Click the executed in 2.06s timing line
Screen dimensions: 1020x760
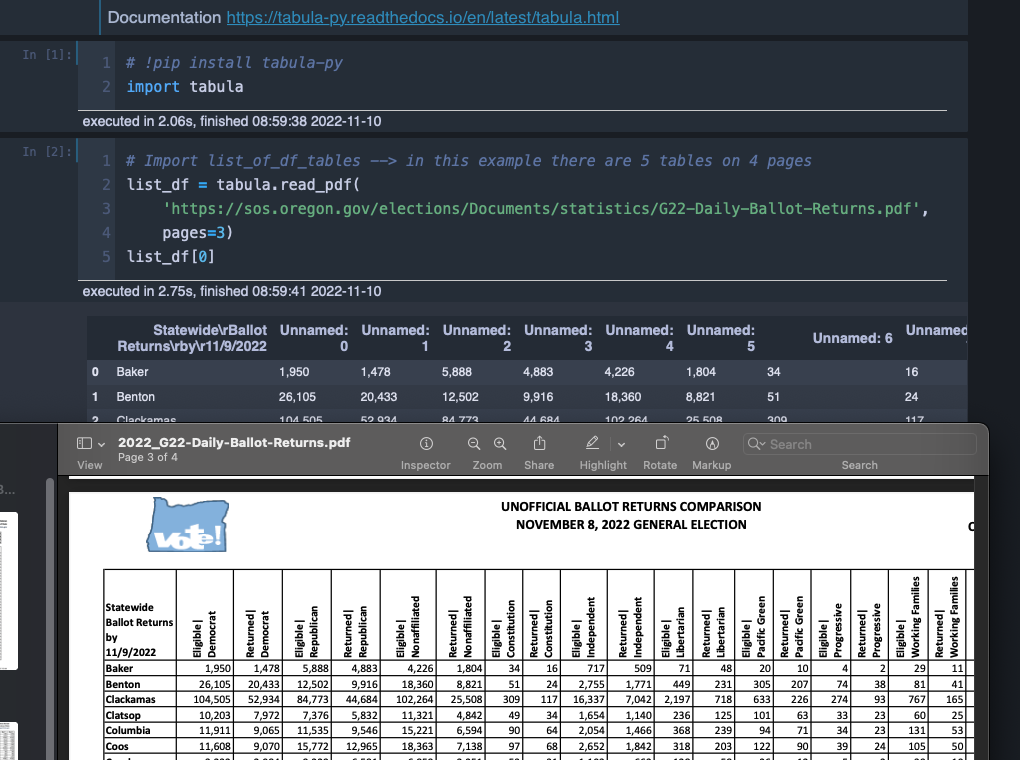(232, 121)
